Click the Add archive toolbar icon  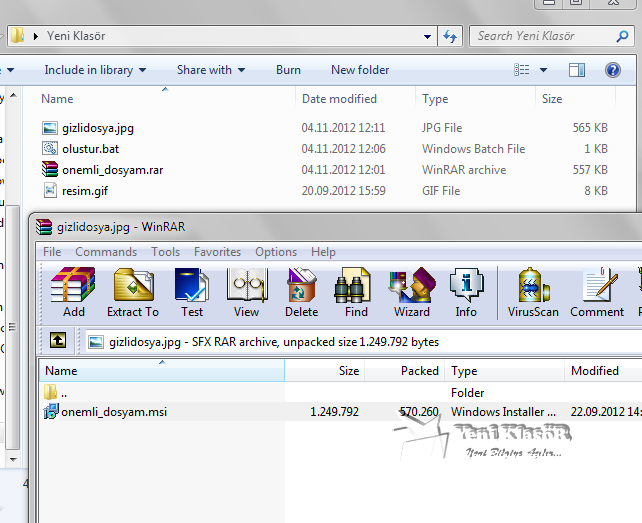point(73,292)
